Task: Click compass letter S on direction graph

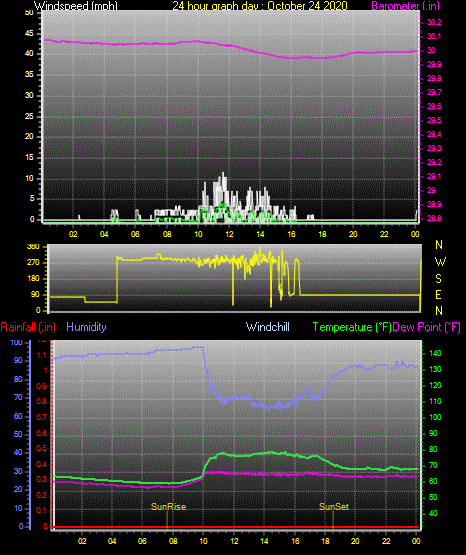Action: [438, 279]
